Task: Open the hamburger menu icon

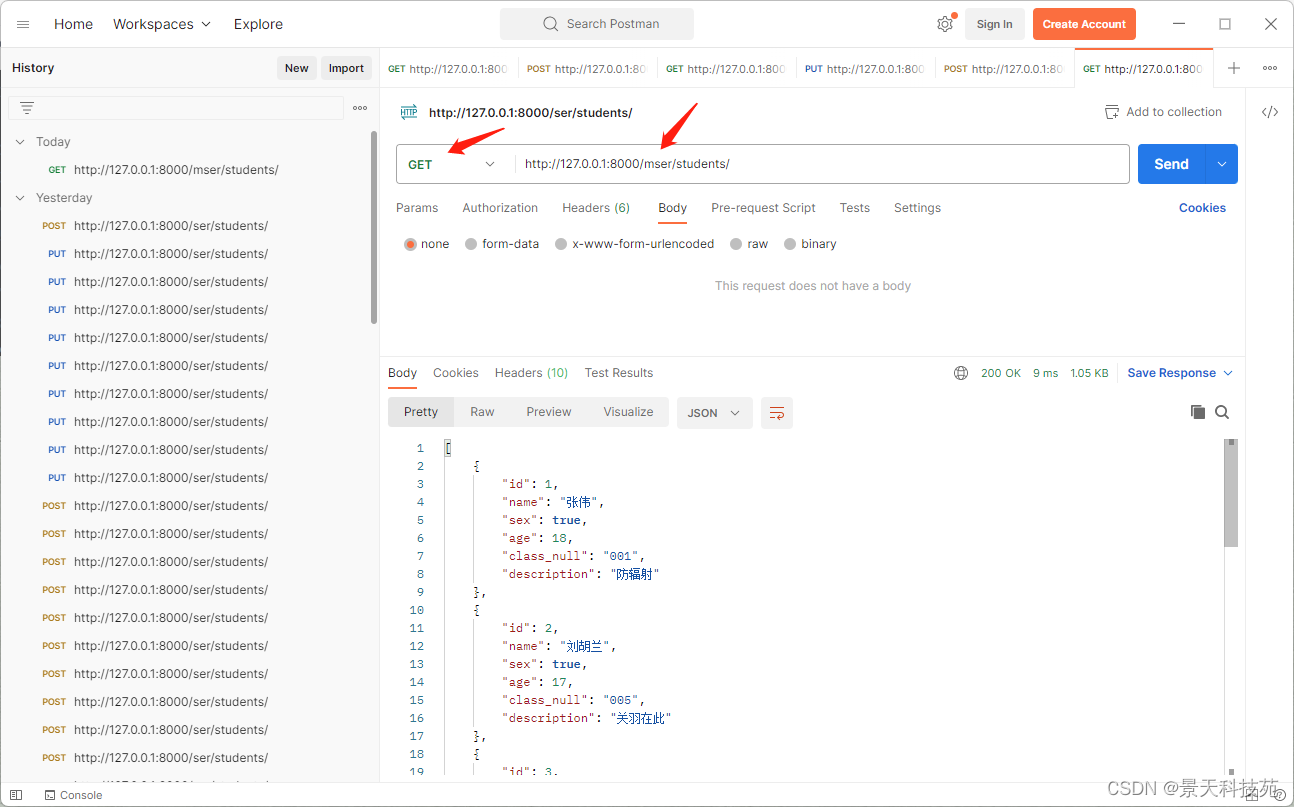Action: (23, 24)
